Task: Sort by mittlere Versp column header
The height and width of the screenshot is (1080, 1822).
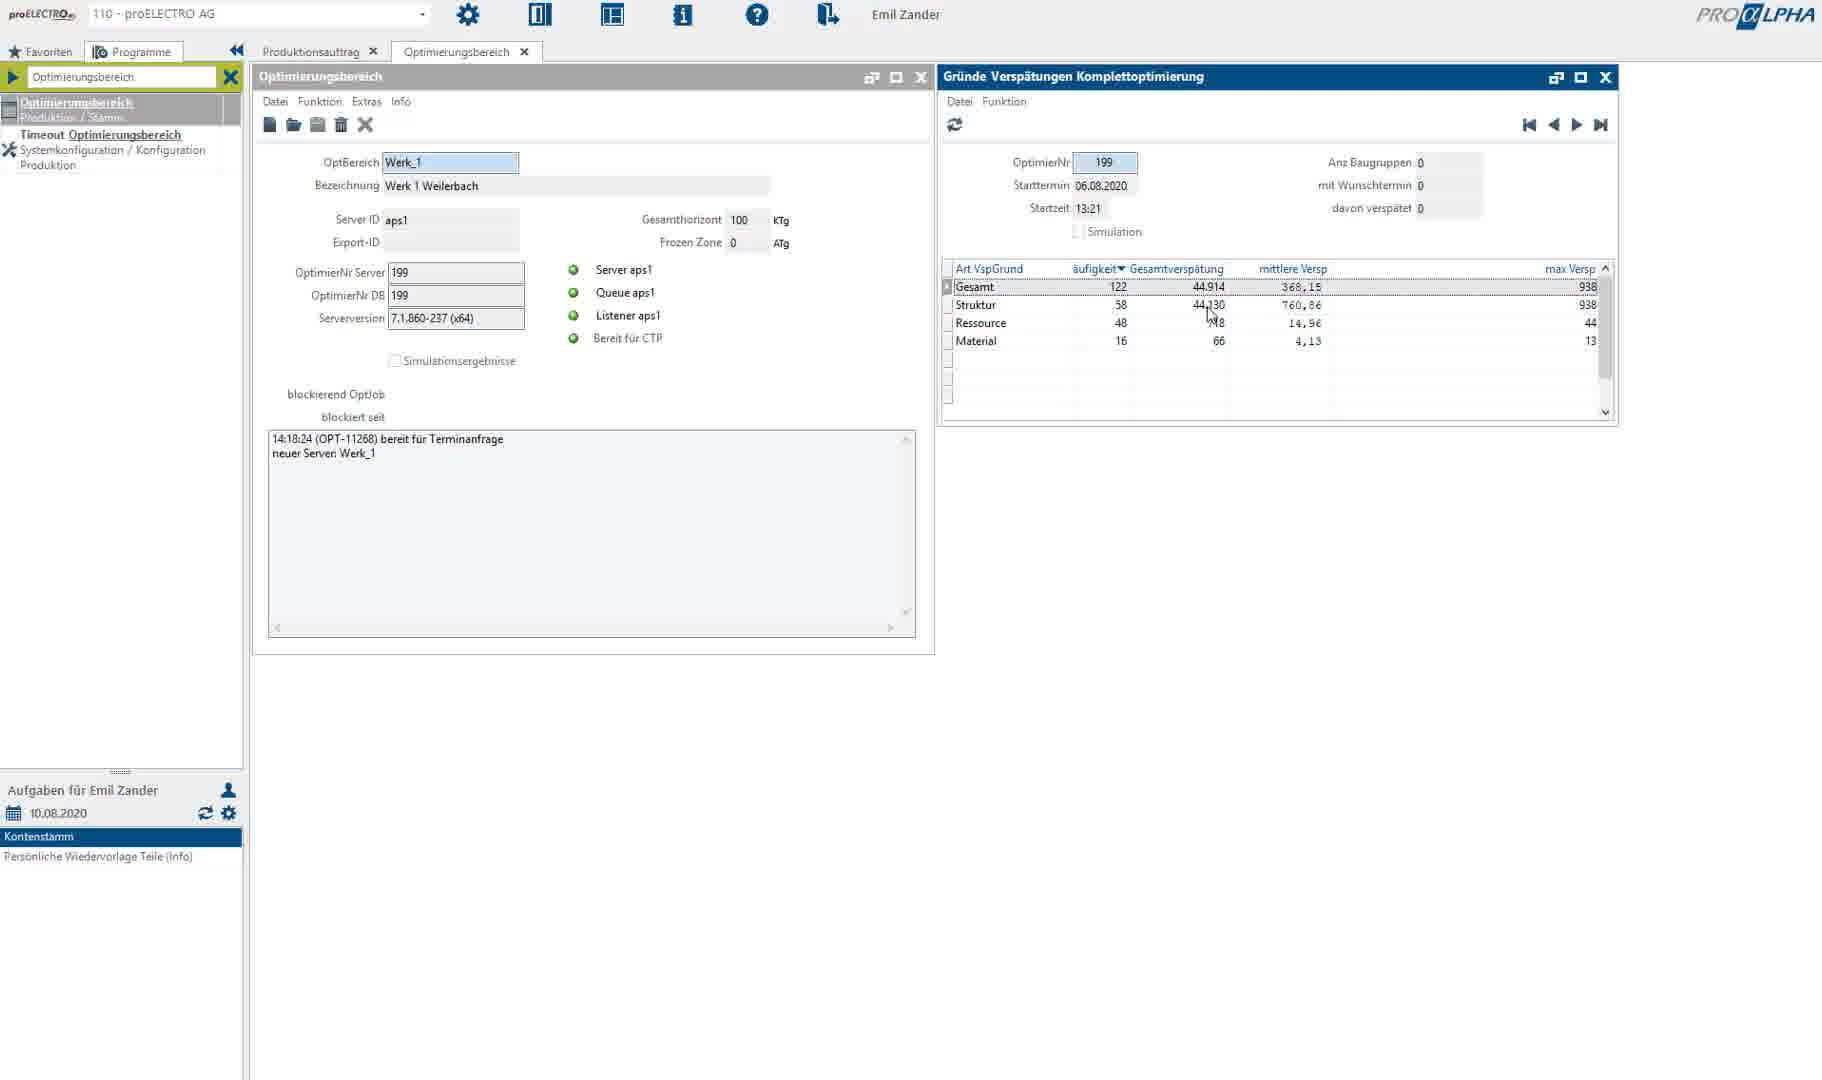Action: pyautogui.click(x=1293, y=269)
